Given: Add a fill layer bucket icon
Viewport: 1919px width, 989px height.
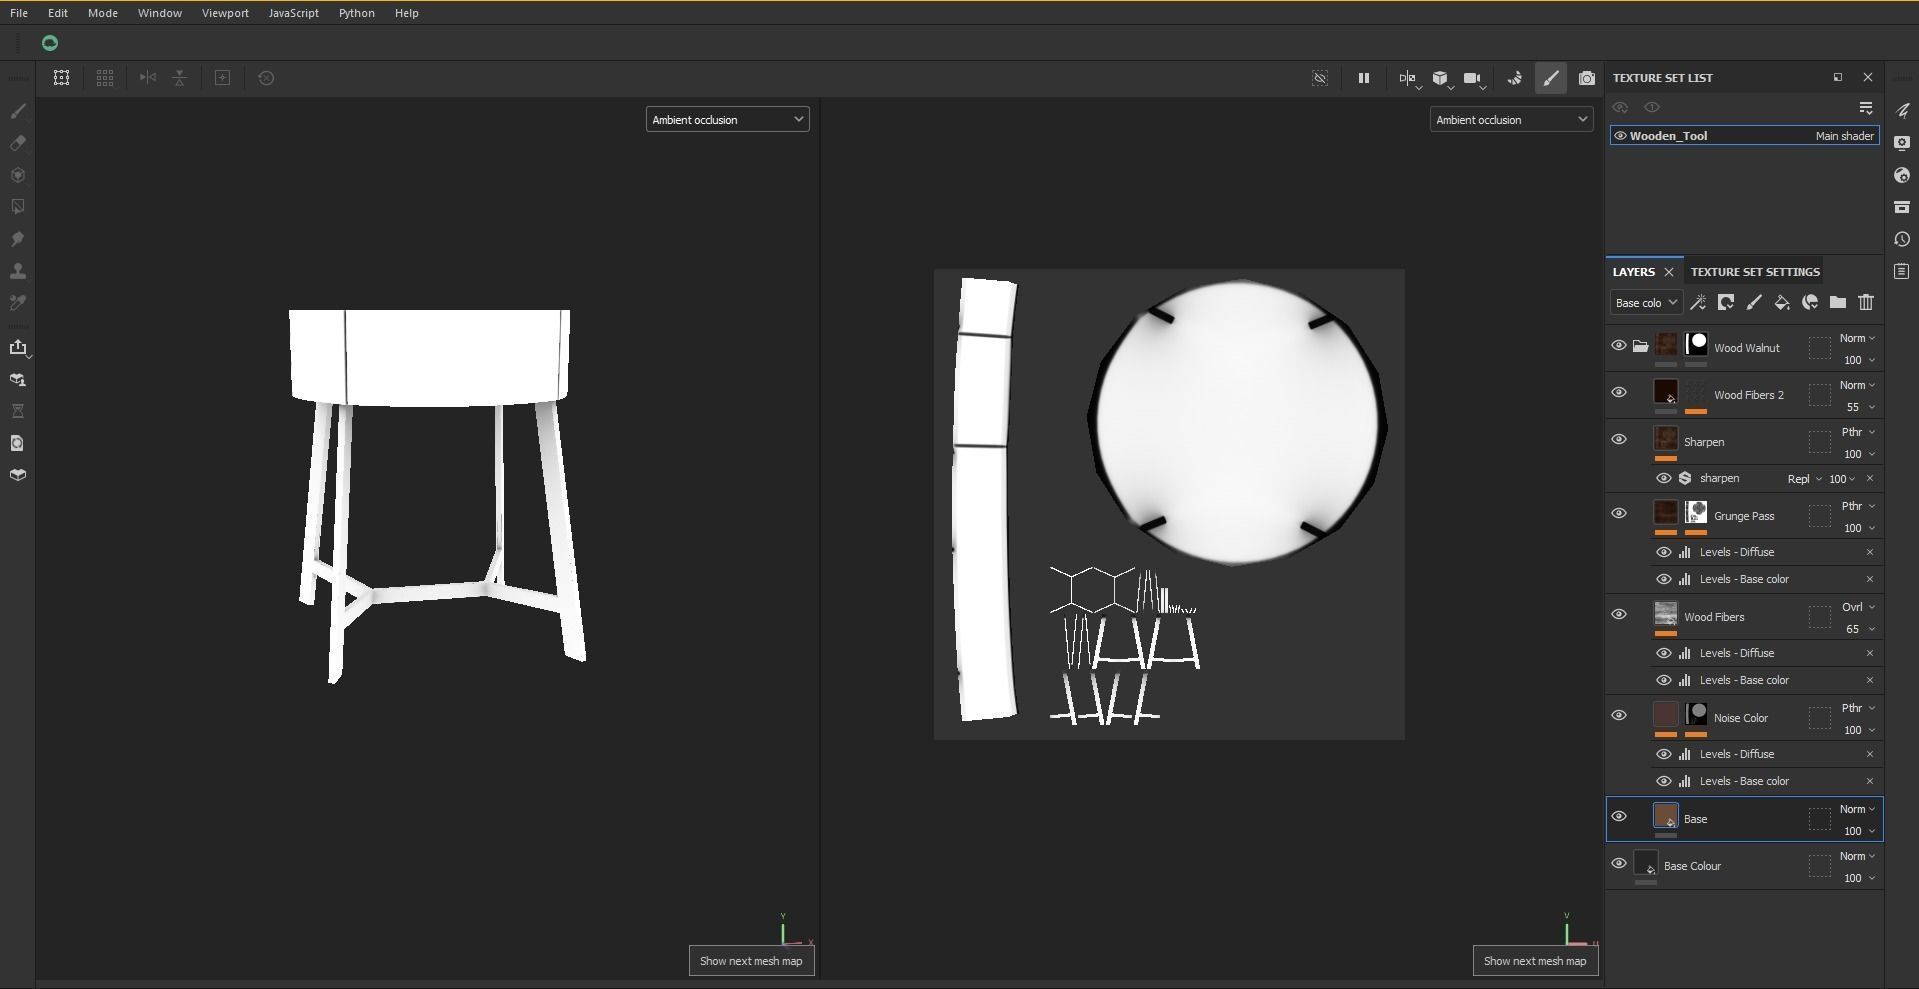Looking at the screenshot, I should (1782, 302).
